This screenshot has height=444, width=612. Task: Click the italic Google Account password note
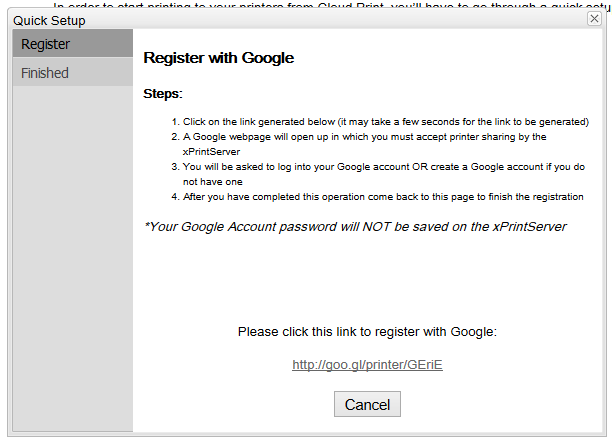coord(355,226)
